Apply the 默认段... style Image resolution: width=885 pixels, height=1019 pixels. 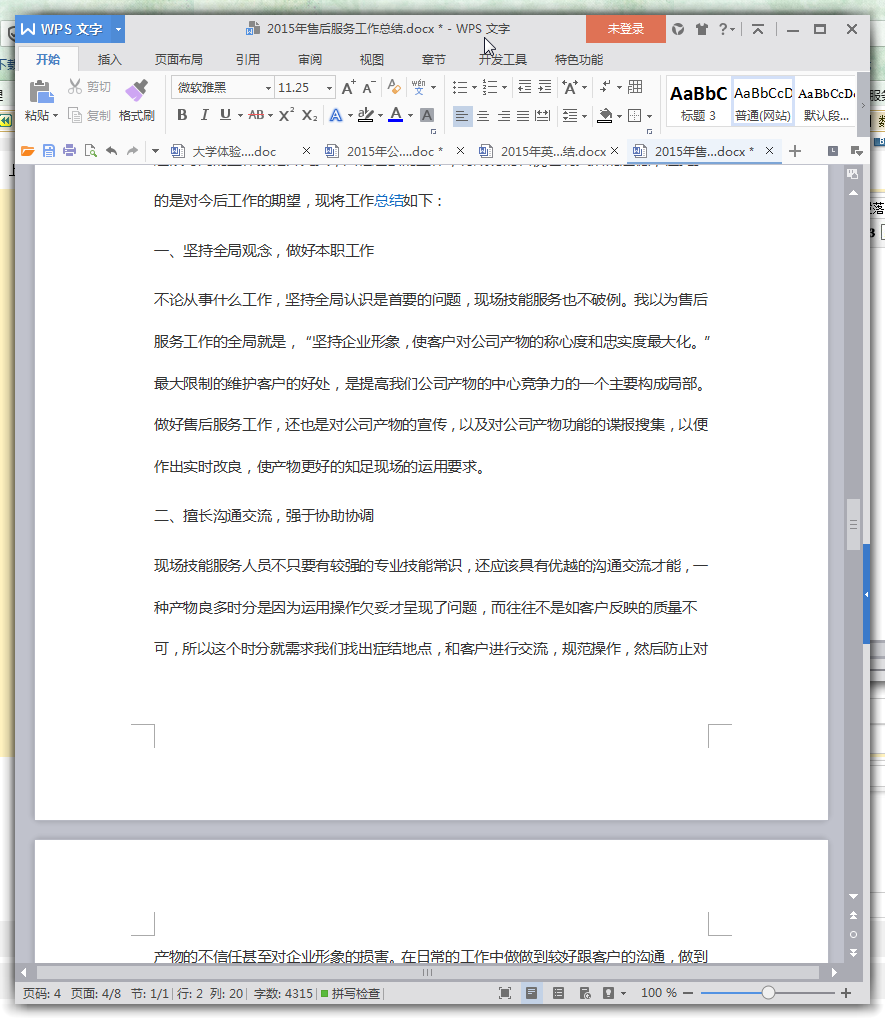tap(826, 103)
